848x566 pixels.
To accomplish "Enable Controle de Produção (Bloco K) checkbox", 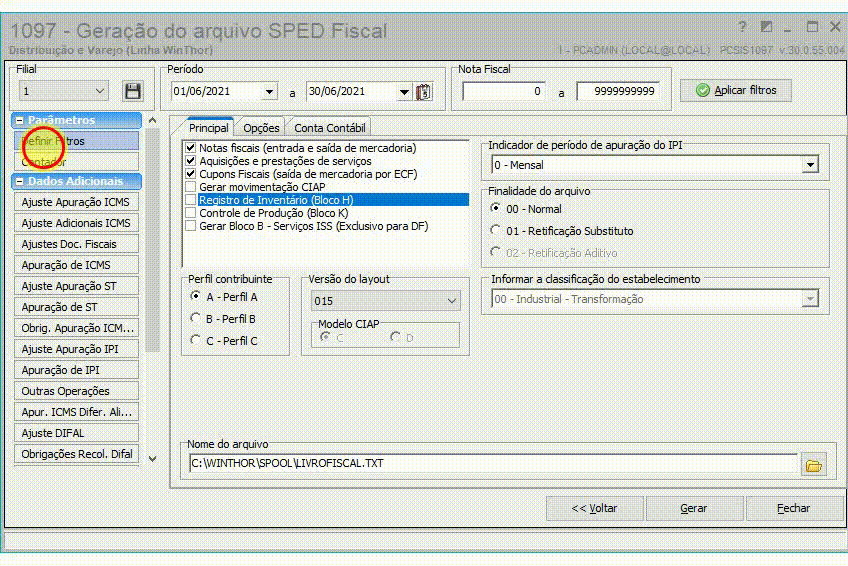I will click(190, 212).
